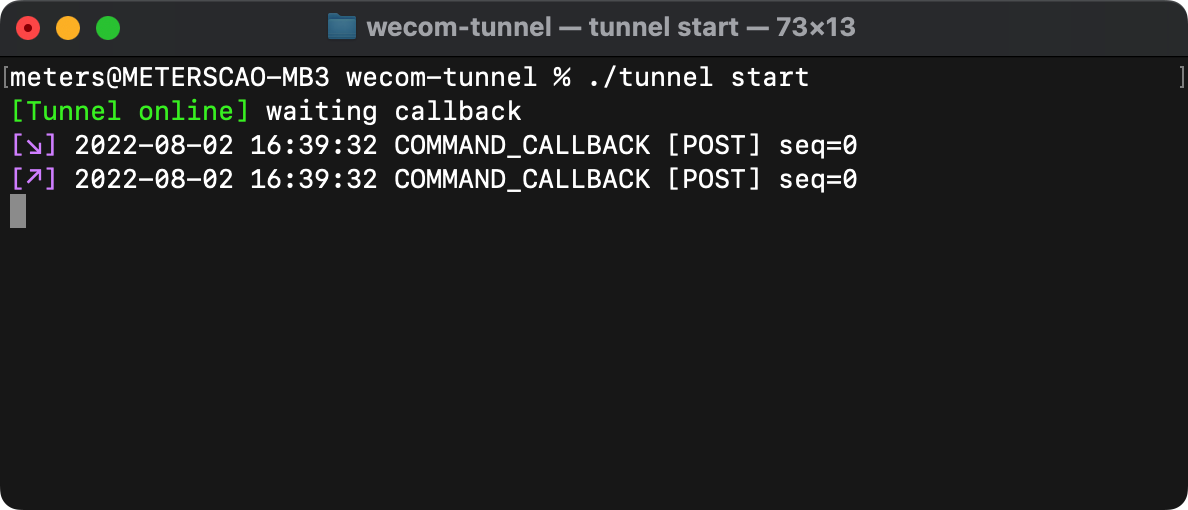Click the left bracket mark before the prompt
The image size is (1188, 510).
(x=5, y=77)
